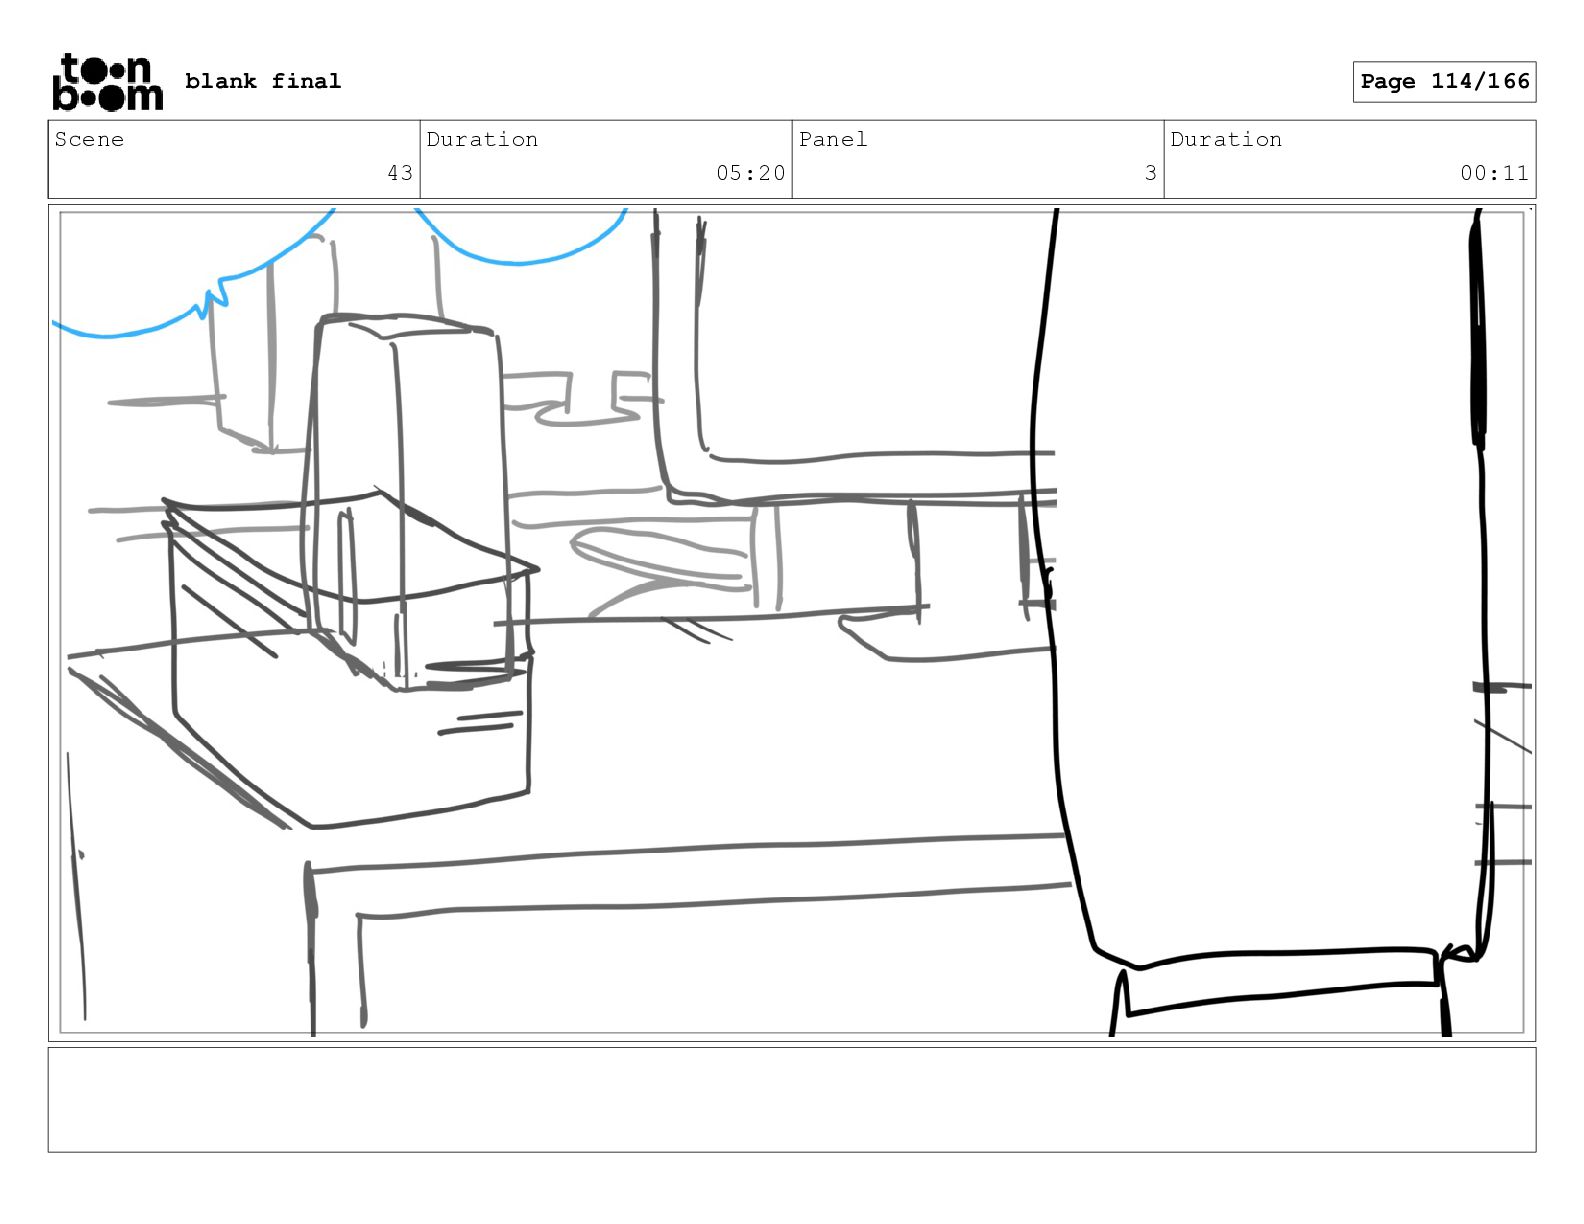Screen dimensions: 1584x1224
Task: Click the scene duration value 05:20
Action: coord(750,173)
